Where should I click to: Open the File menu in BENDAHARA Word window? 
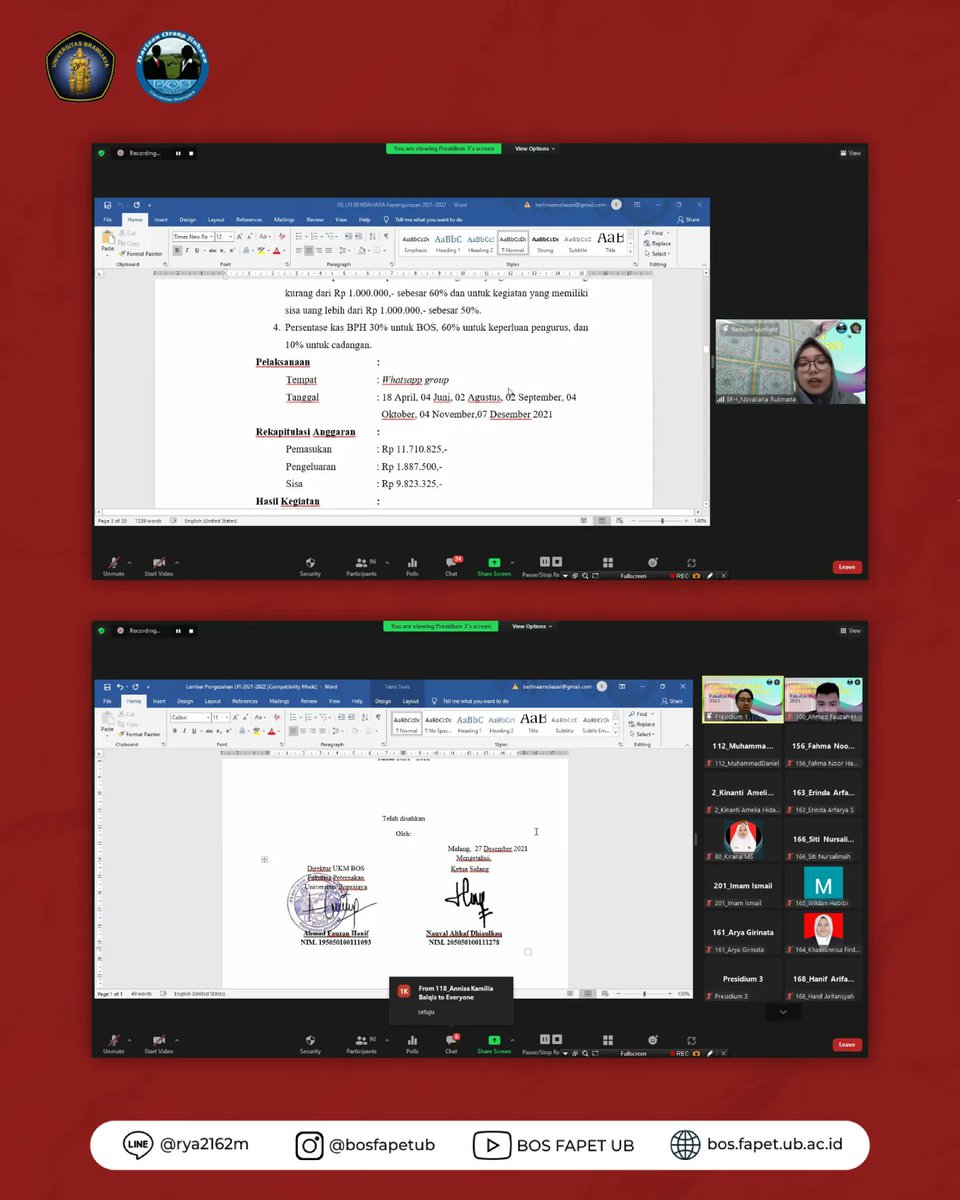click(x=107, y=219)
